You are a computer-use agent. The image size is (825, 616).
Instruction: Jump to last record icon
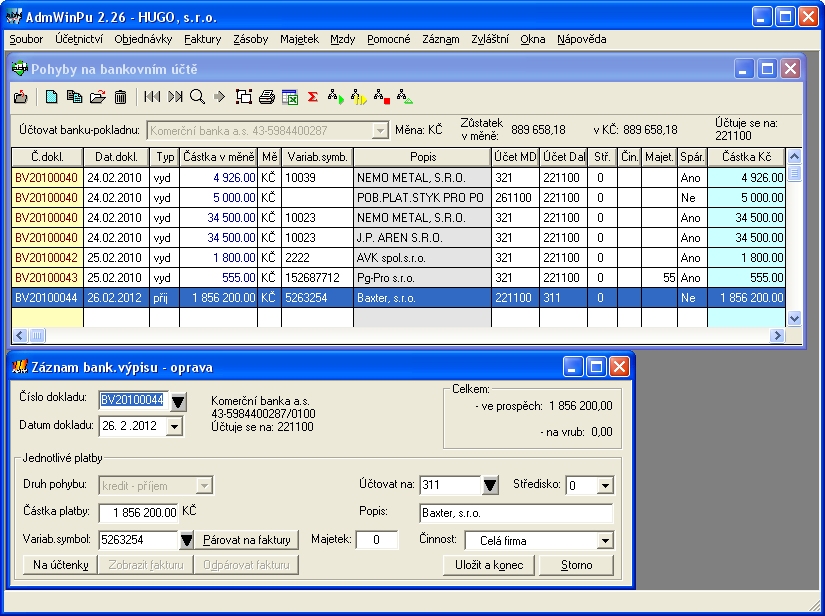175,97
